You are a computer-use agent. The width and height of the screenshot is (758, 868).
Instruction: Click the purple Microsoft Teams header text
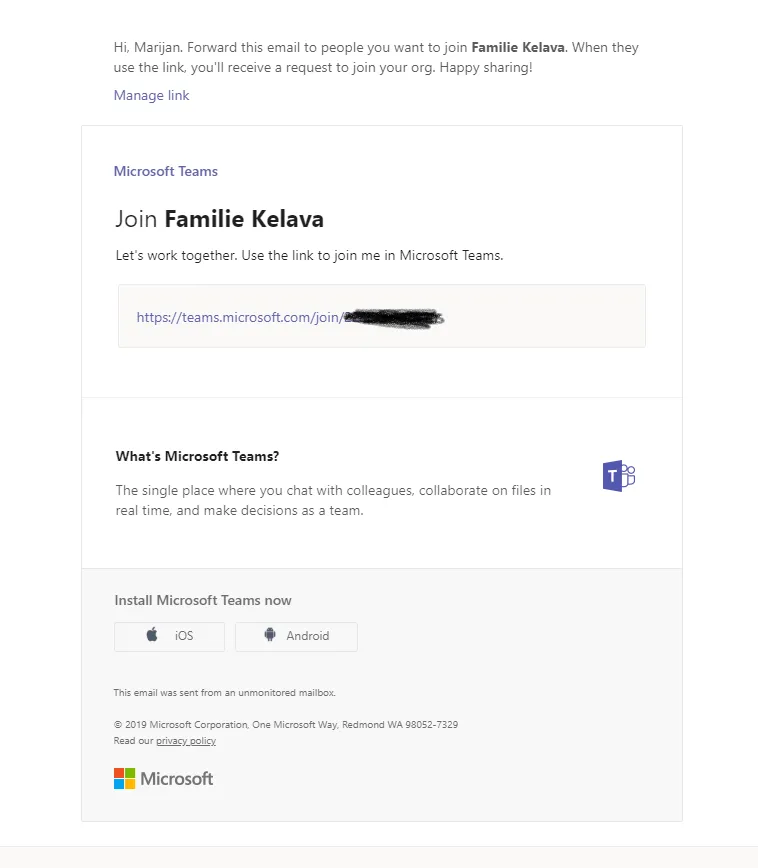coord(166,171)
